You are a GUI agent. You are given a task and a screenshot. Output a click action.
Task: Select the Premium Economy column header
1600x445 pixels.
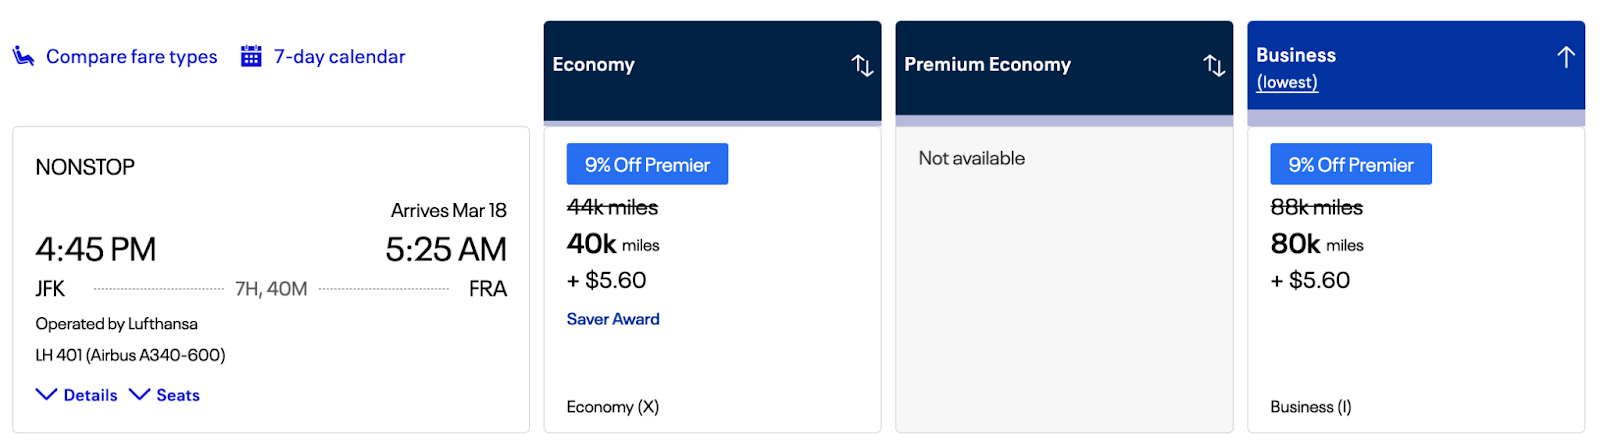pos(987,65)
